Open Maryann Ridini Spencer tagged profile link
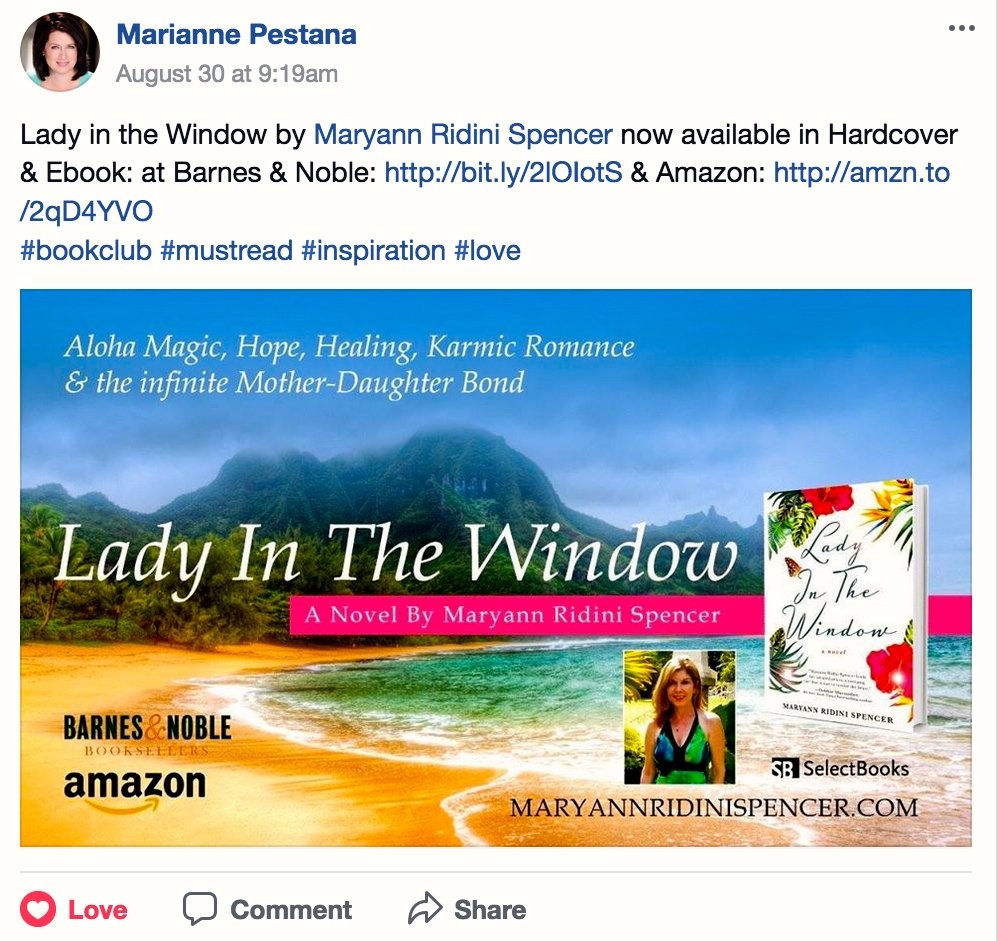This screenshot has height=941, width=997. click(x=463, y=135)
